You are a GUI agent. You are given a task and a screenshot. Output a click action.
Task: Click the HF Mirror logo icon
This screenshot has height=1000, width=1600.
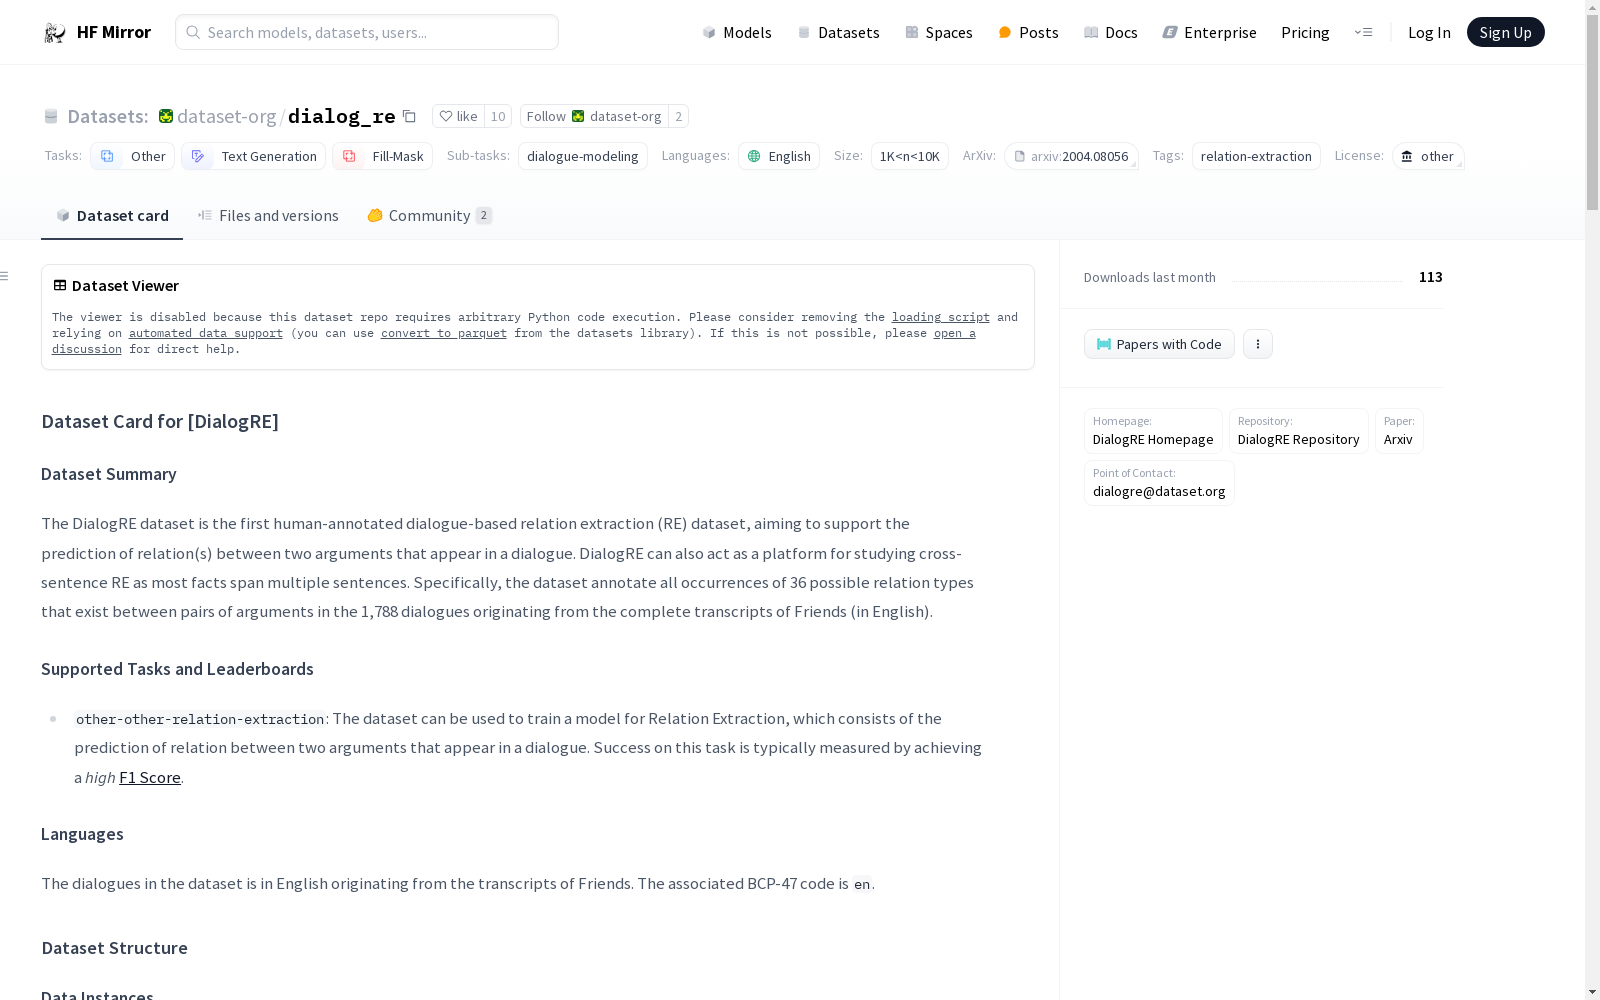(x=55, y=33)
